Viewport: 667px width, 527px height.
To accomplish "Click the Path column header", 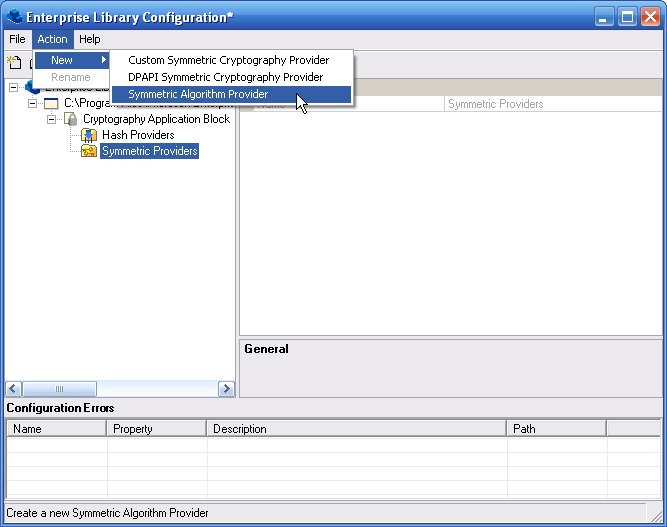I will click(556, 429).
